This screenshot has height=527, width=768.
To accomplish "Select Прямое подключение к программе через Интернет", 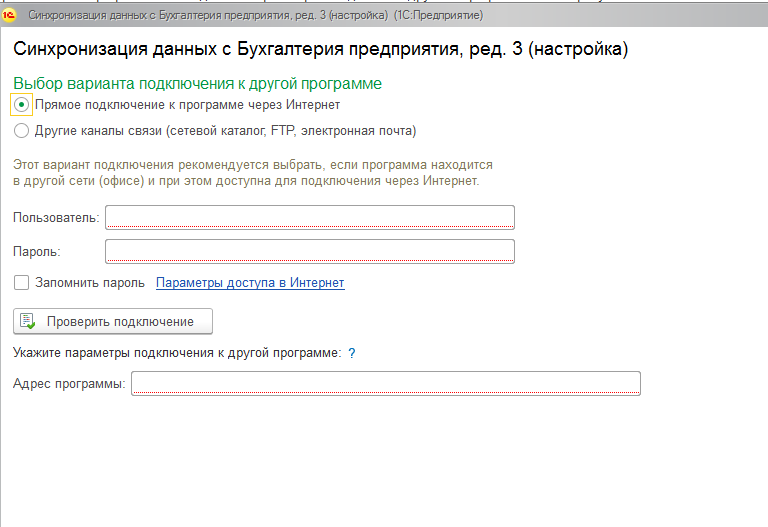I will tap(22, 105).
